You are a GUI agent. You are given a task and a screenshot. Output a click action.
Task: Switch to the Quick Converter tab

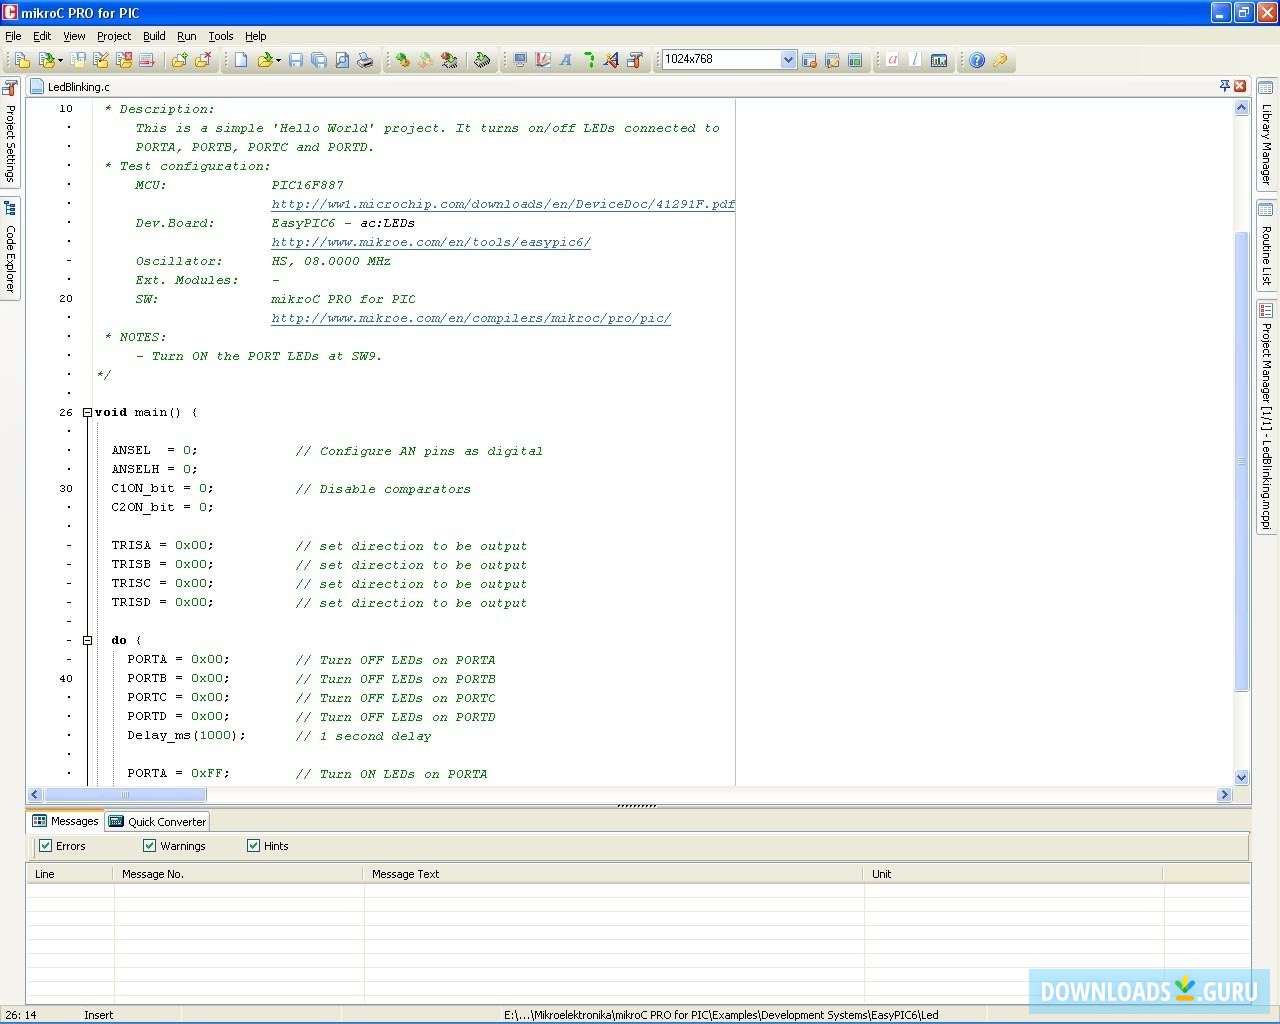[x=158, y=822]
